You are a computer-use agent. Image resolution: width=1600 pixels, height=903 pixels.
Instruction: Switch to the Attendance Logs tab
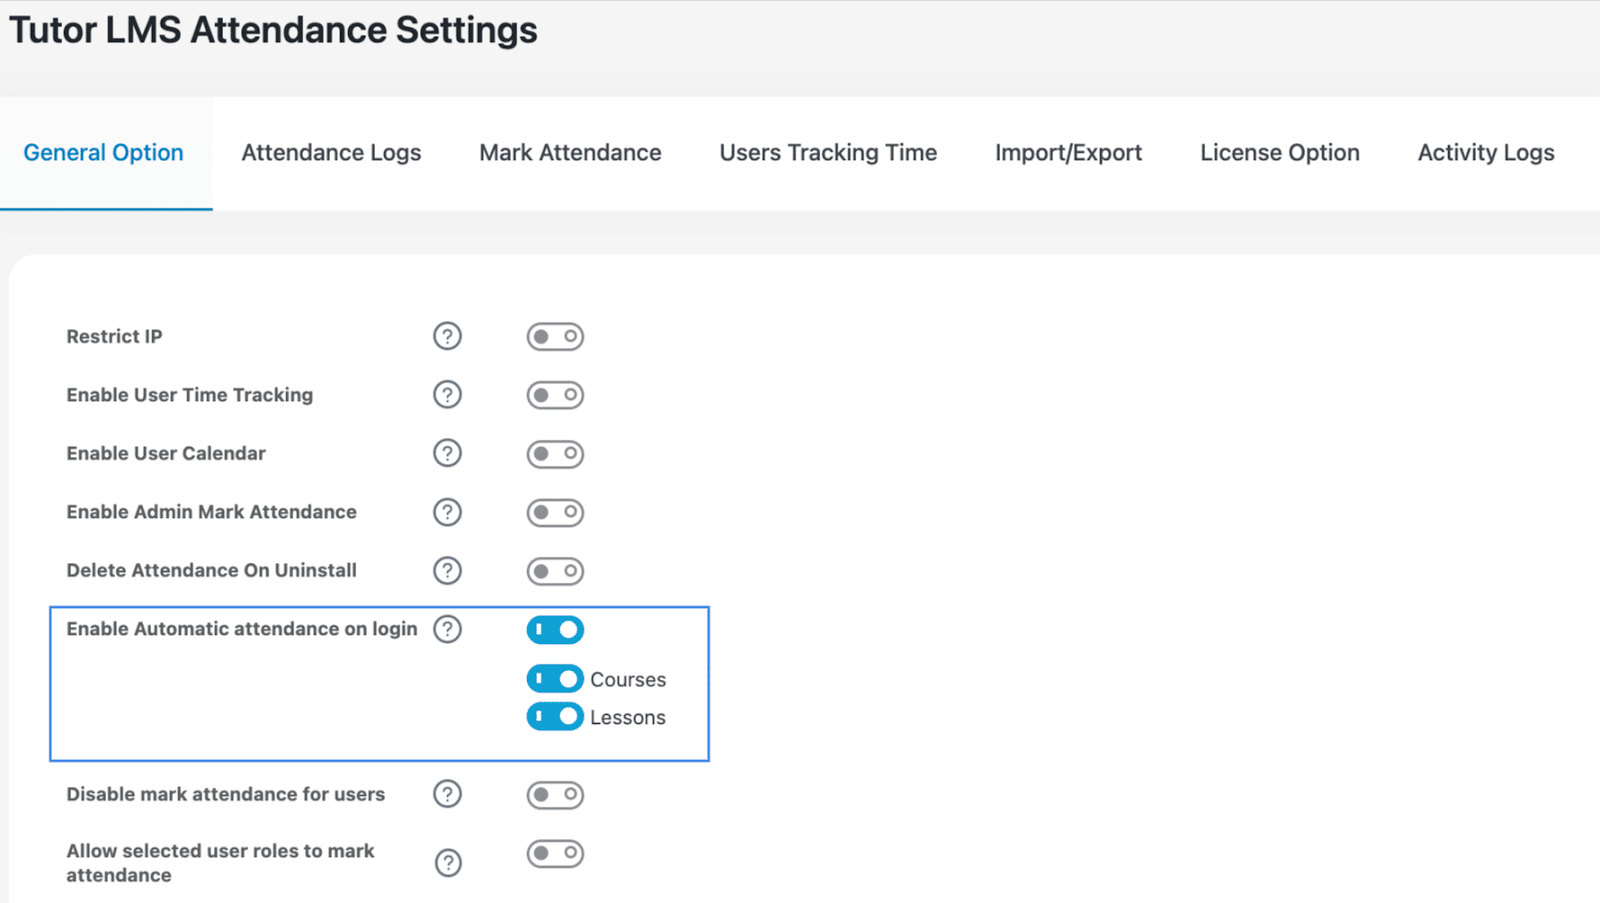coord(331,153)
